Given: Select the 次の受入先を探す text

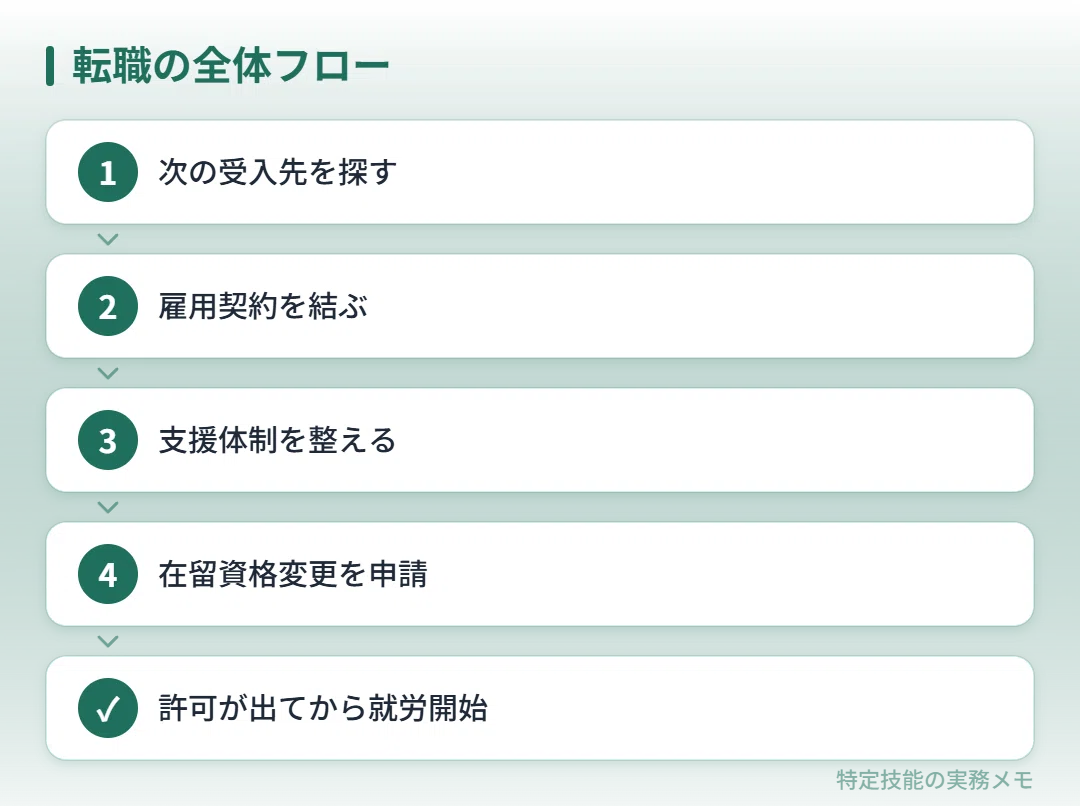Looking at the screenshot, I should pos(278,172).
